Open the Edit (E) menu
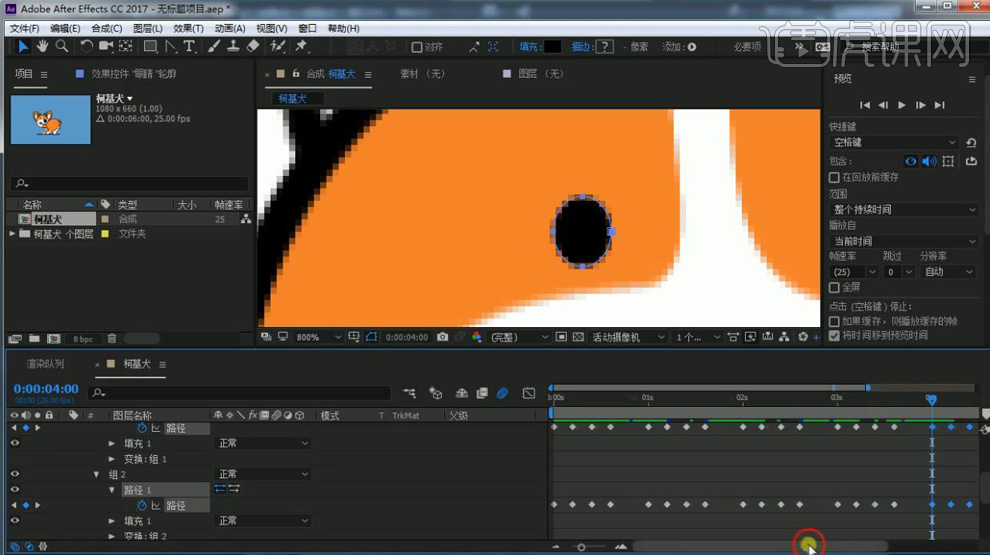This screenshot has width=990, height=555. click(x=65, y=28)
